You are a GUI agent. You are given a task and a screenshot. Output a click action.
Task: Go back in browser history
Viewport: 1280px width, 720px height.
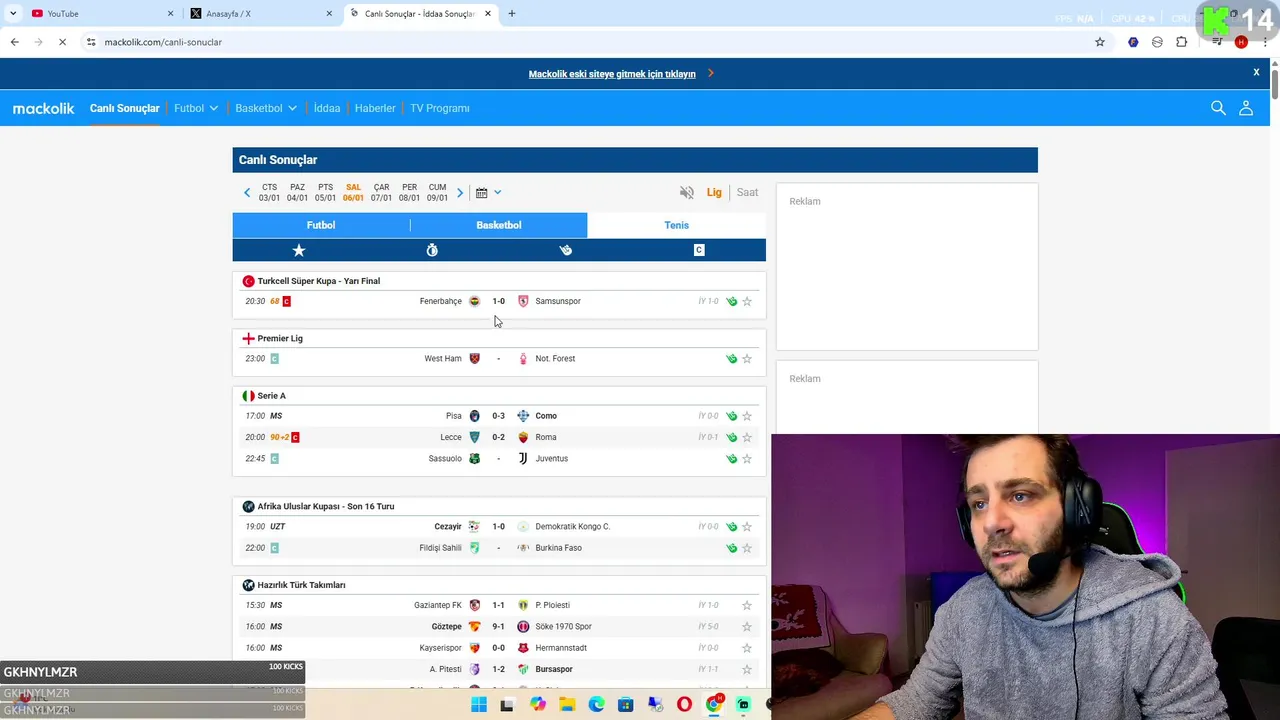click(x=14, y=42)
